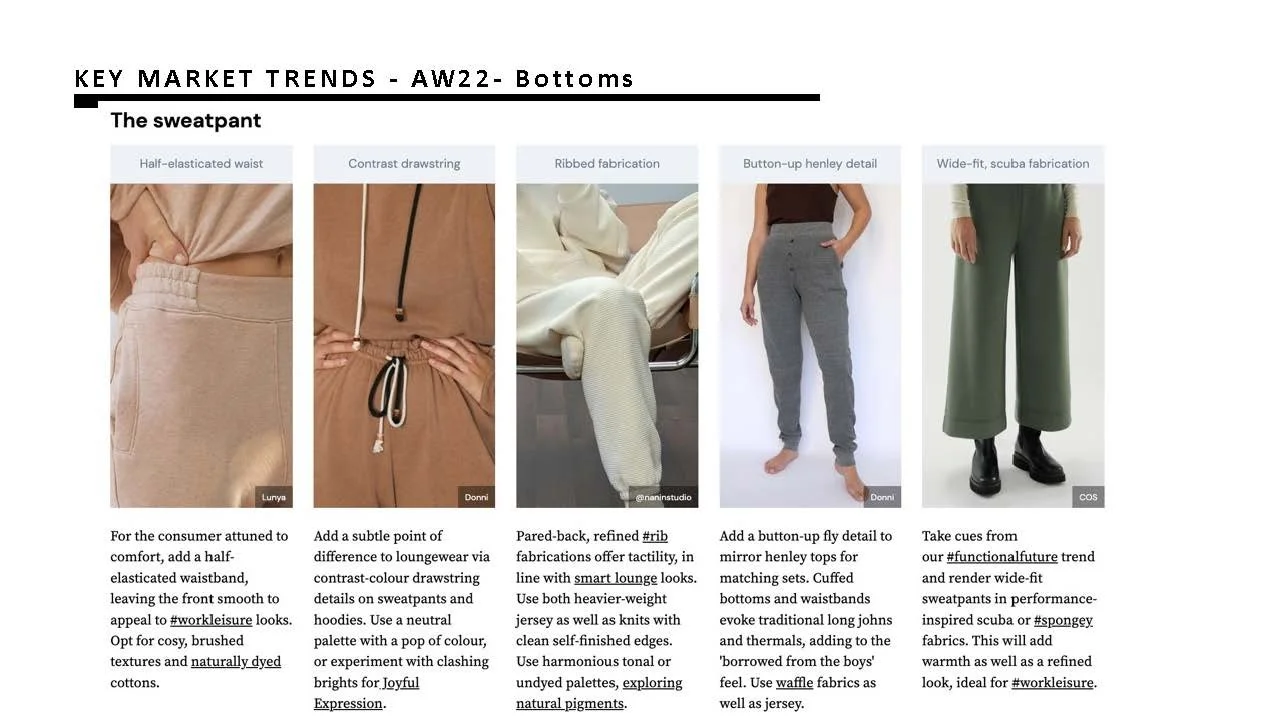Select the green wide-fit scuba pants photo

pos(1013,345)
